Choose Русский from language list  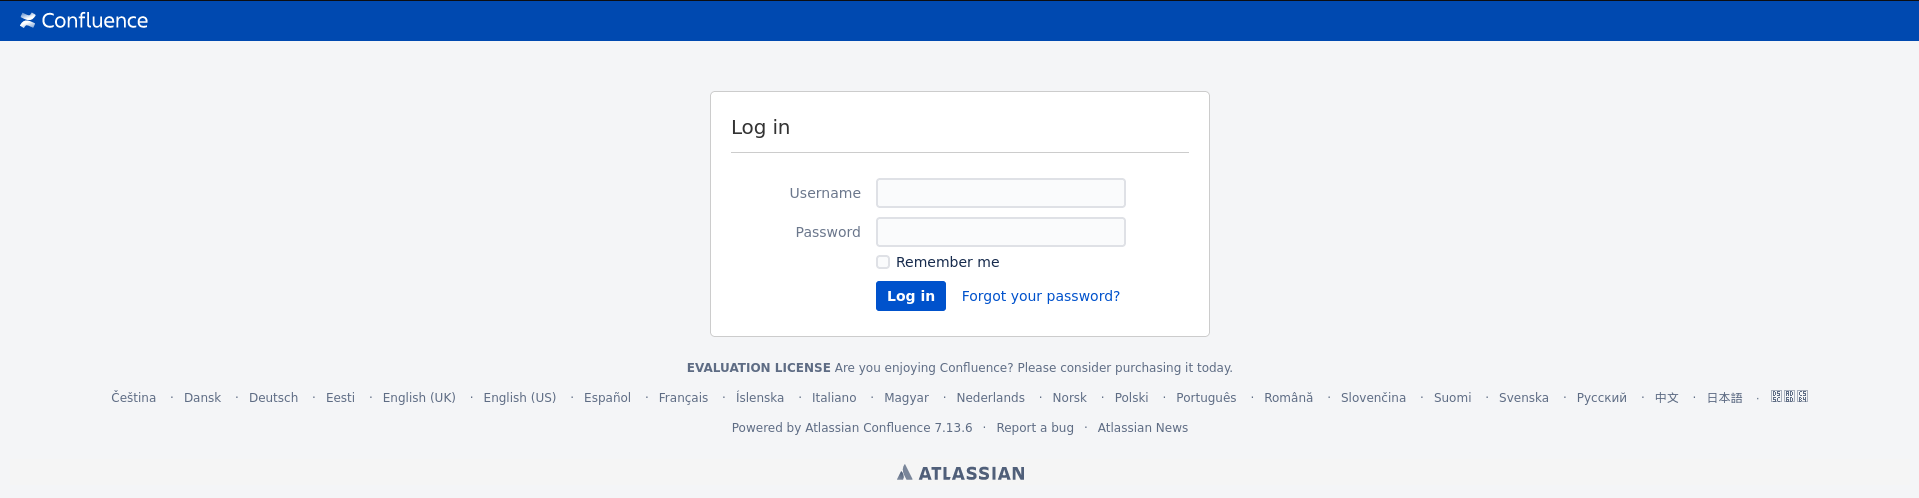(1602, 398)
